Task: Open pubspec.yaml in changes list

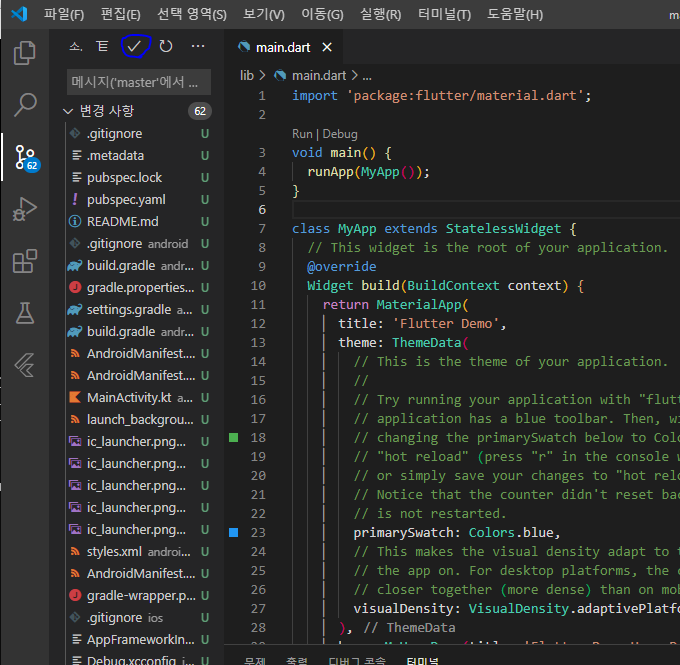Action: [139, 200]
